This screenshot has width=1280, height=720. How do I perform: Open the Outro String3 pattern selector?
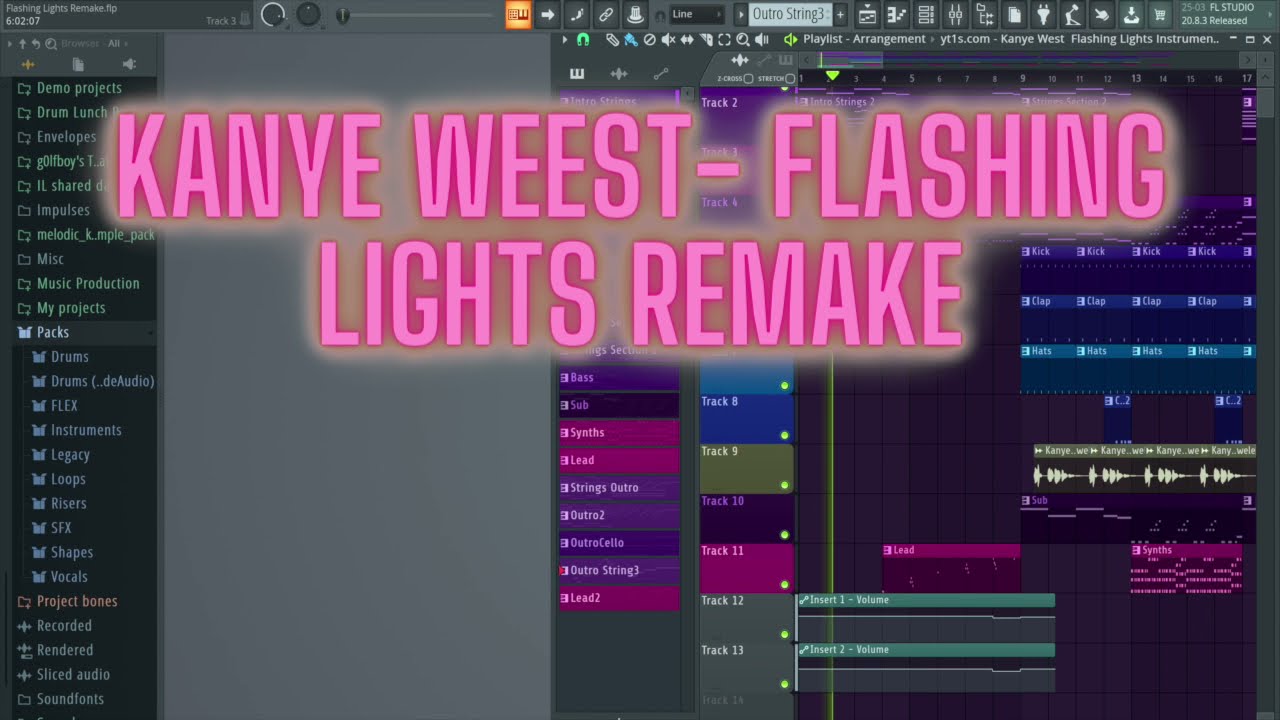[789, 14]
